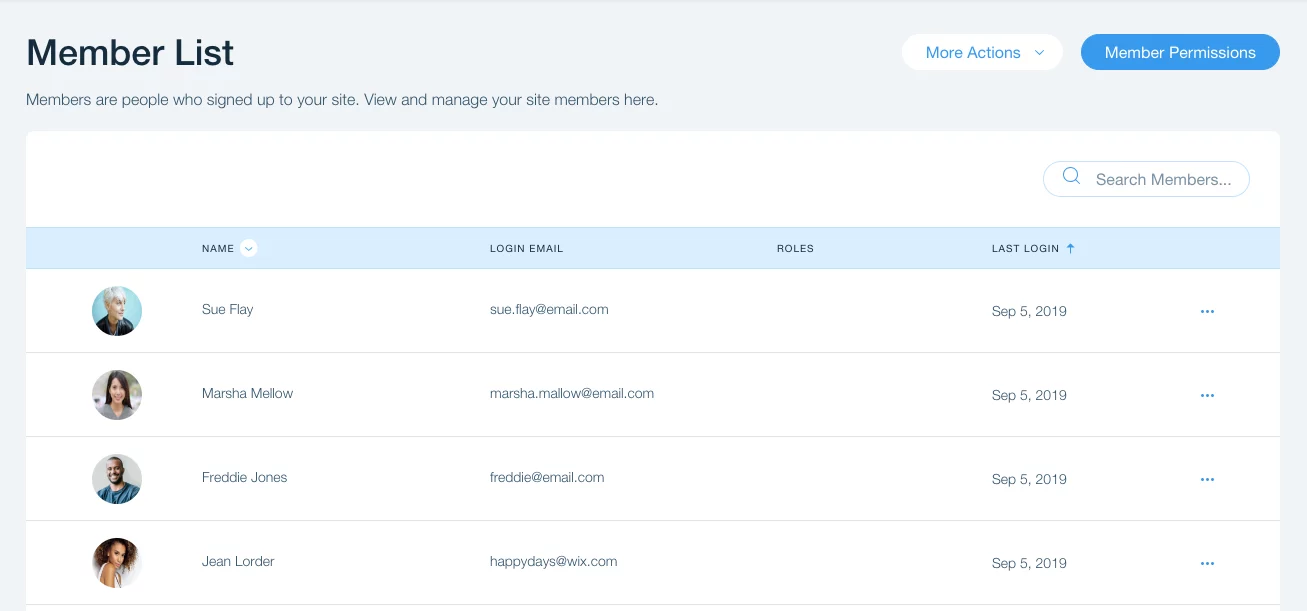The image size is (1307, 611).
Task: Expand the More Actions dropdown
Action: tap(982, 53)
